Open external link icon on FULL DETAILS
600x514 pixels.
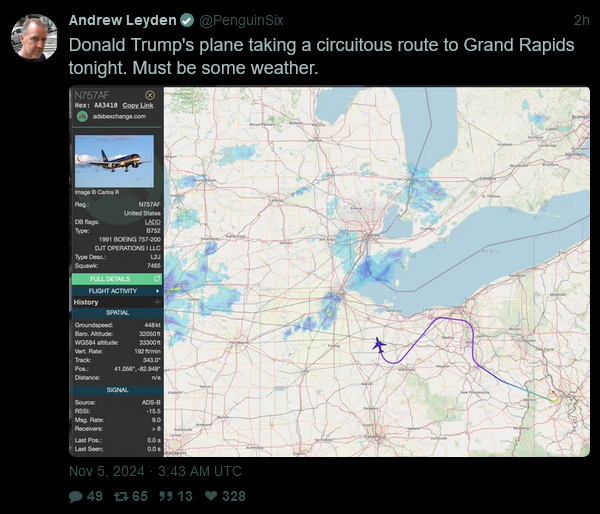click(157, 279)
